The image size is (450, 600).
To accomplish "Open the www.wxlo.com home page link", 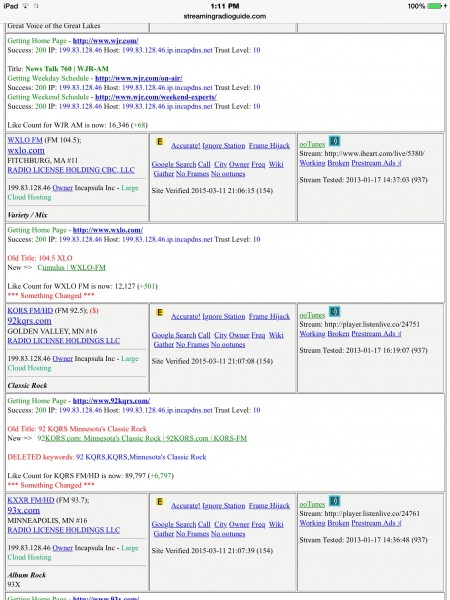I will [108, 230].
